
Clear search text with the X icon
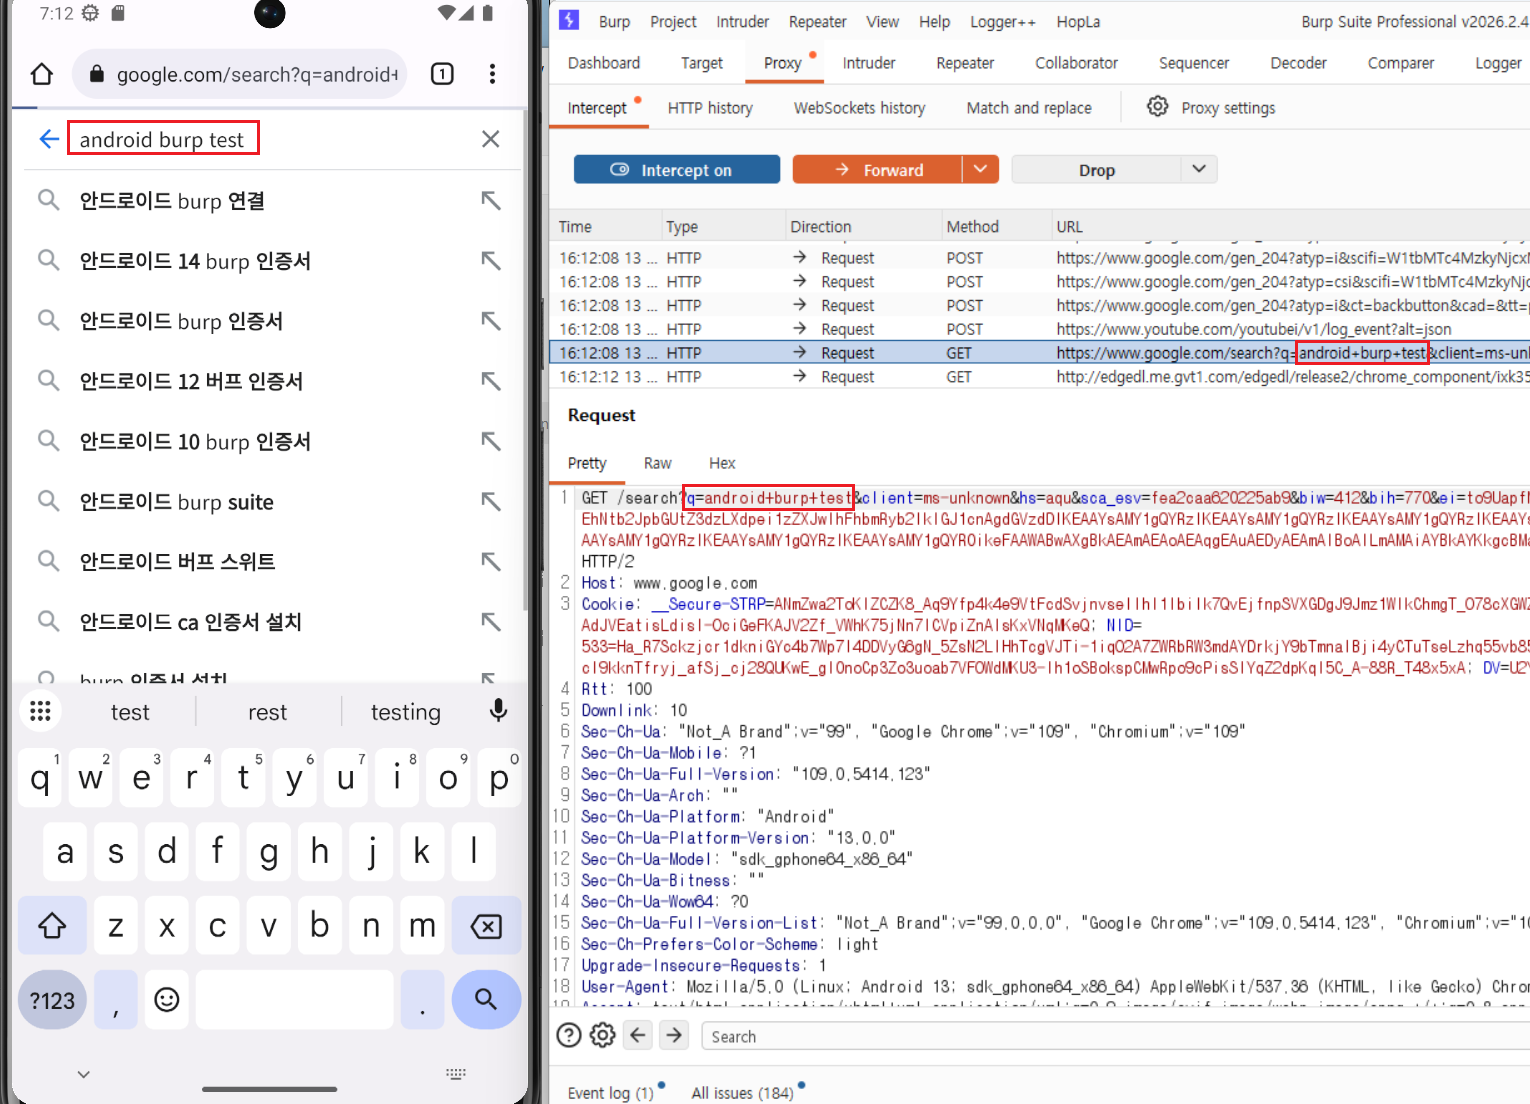pyautogui.click(x=490, y=139)
